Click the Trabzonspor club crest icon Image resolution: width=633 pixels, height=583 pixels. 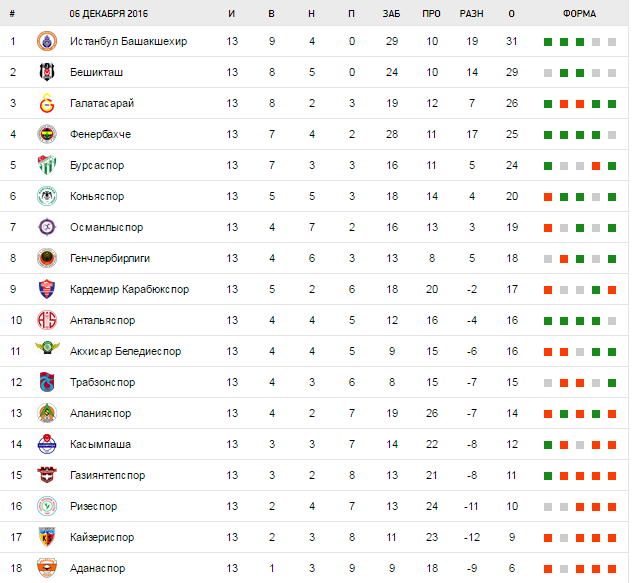pos(44,382)
